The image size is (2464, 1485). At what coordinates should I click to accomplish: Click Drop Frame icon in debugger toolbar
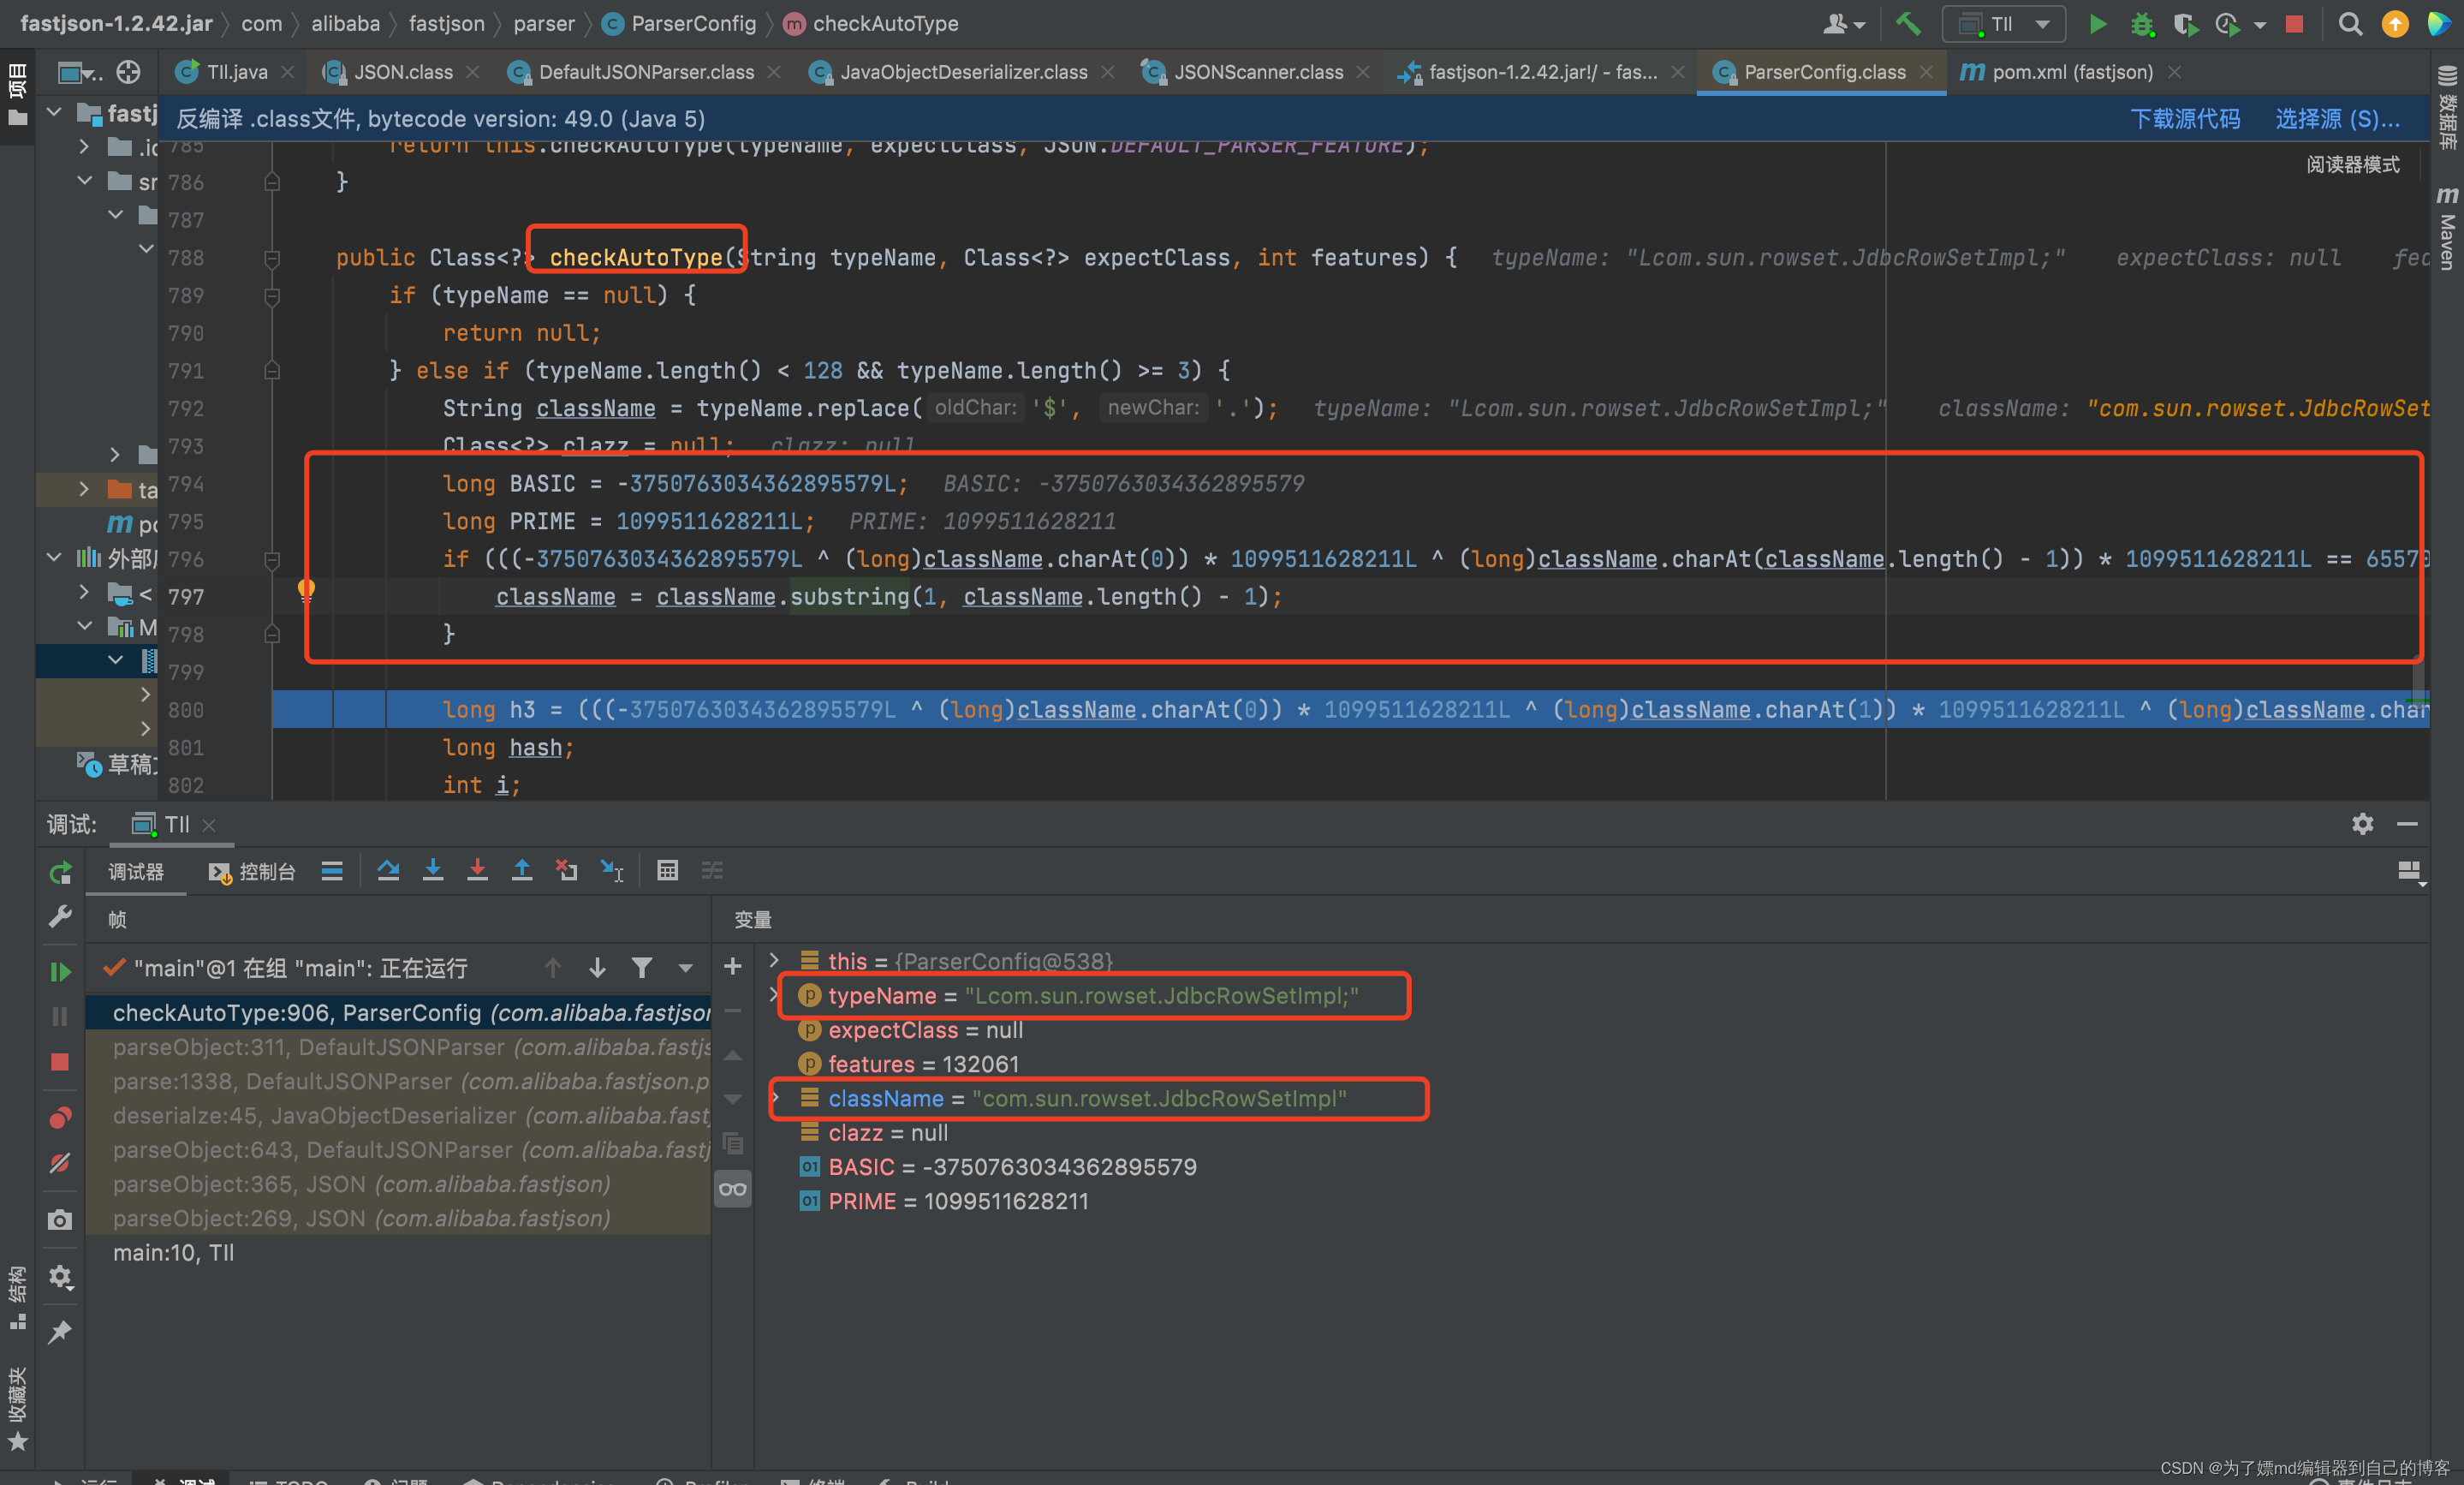pos(567,870)
